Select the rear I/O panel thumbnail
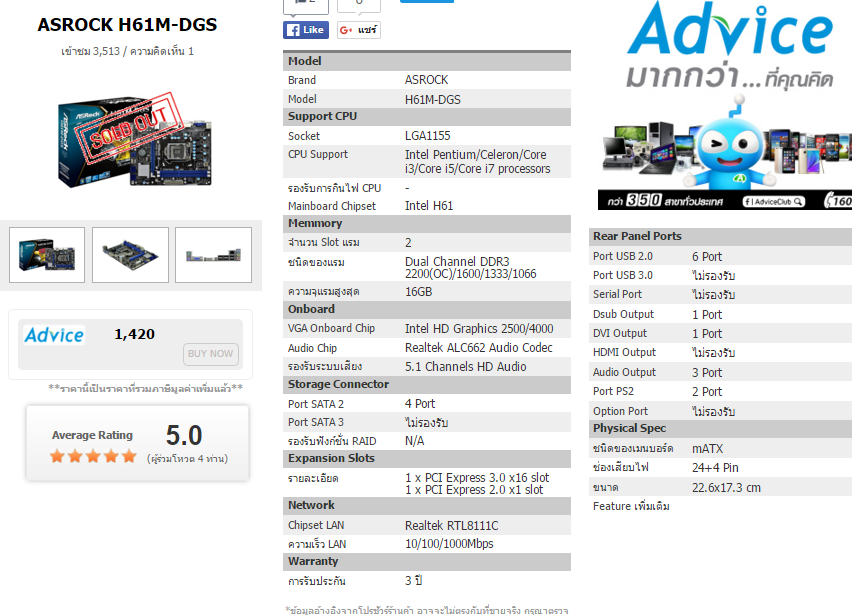This screenshot has width=852, height=615. point(213,255)
